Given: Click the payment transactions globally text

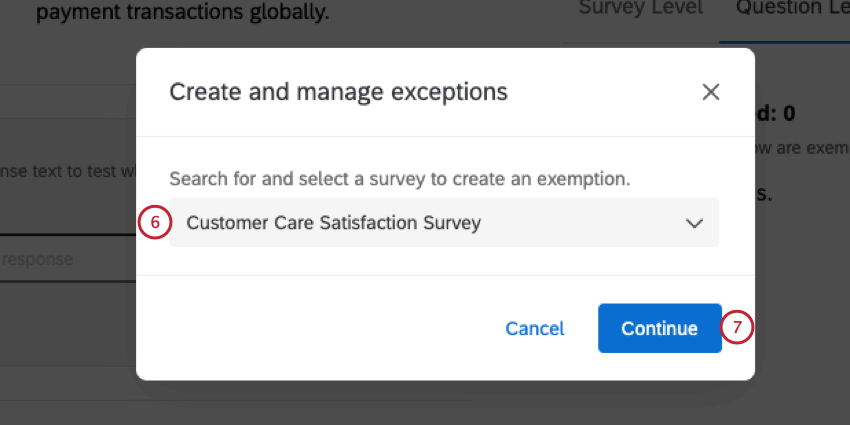Looking at the screenshot, I should pyautogui.click(x=183, y=14).
